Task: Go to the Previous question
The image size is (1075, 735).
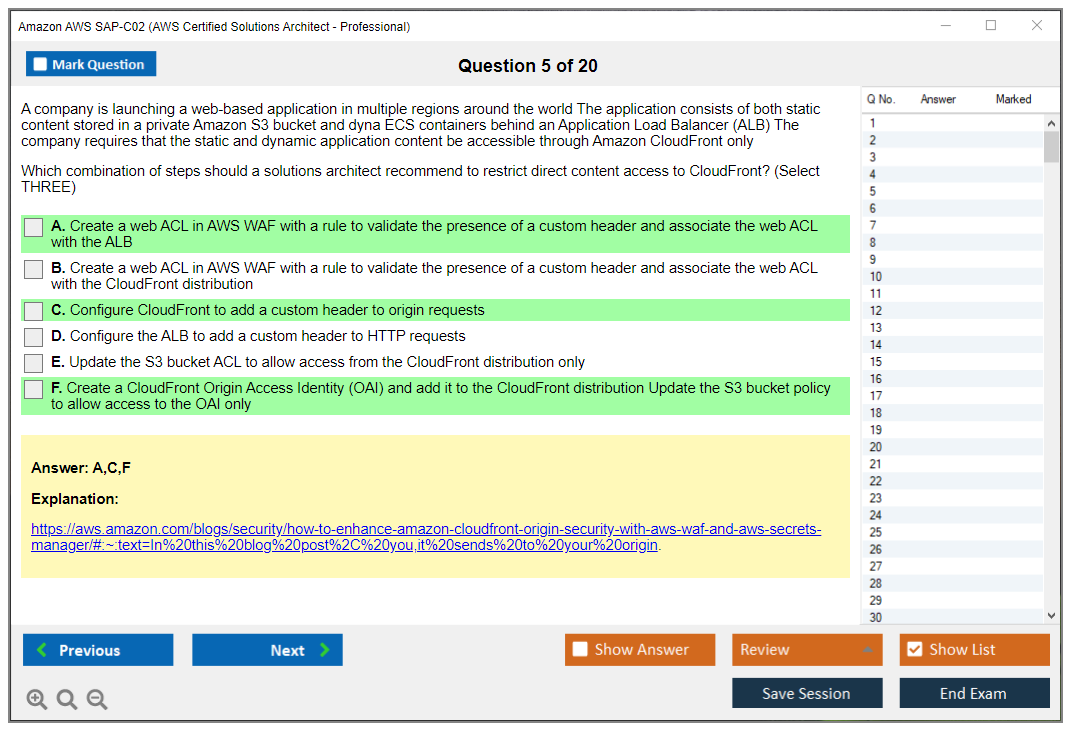Action: pyautogui.click(x=98, y=650)
